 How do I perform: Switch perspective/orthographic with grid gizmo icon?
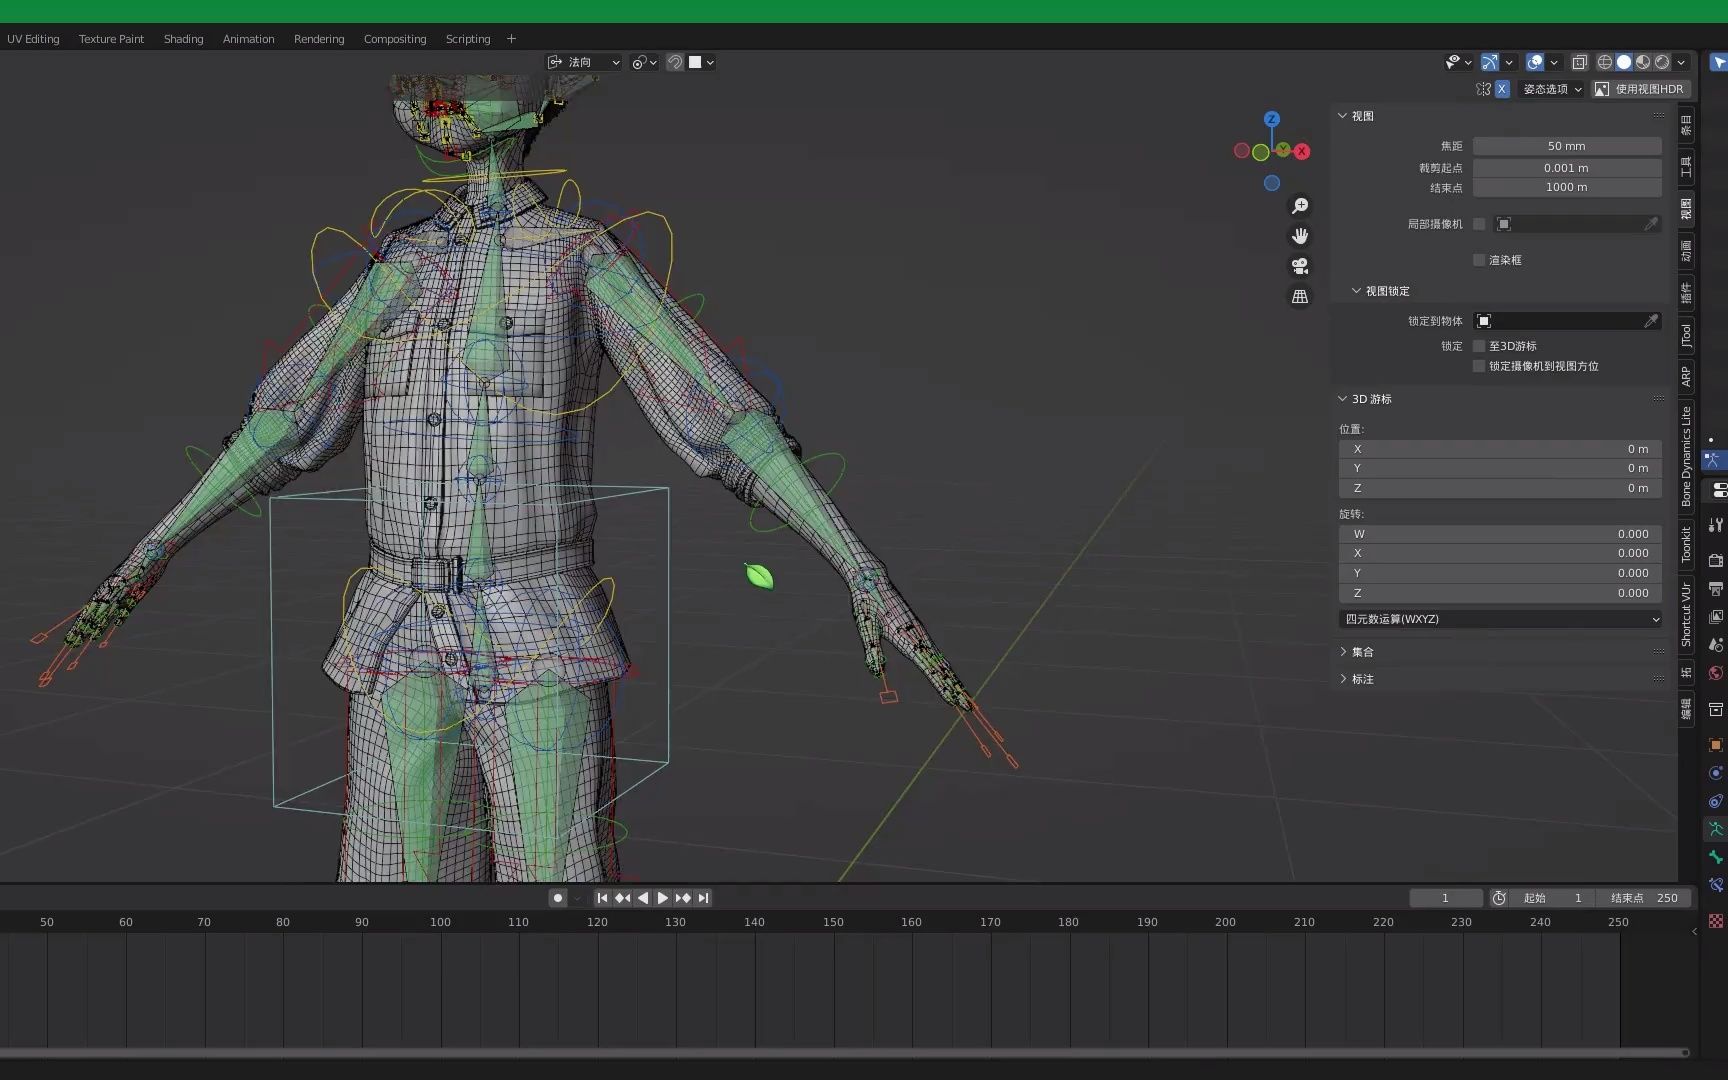(1300, 297)
